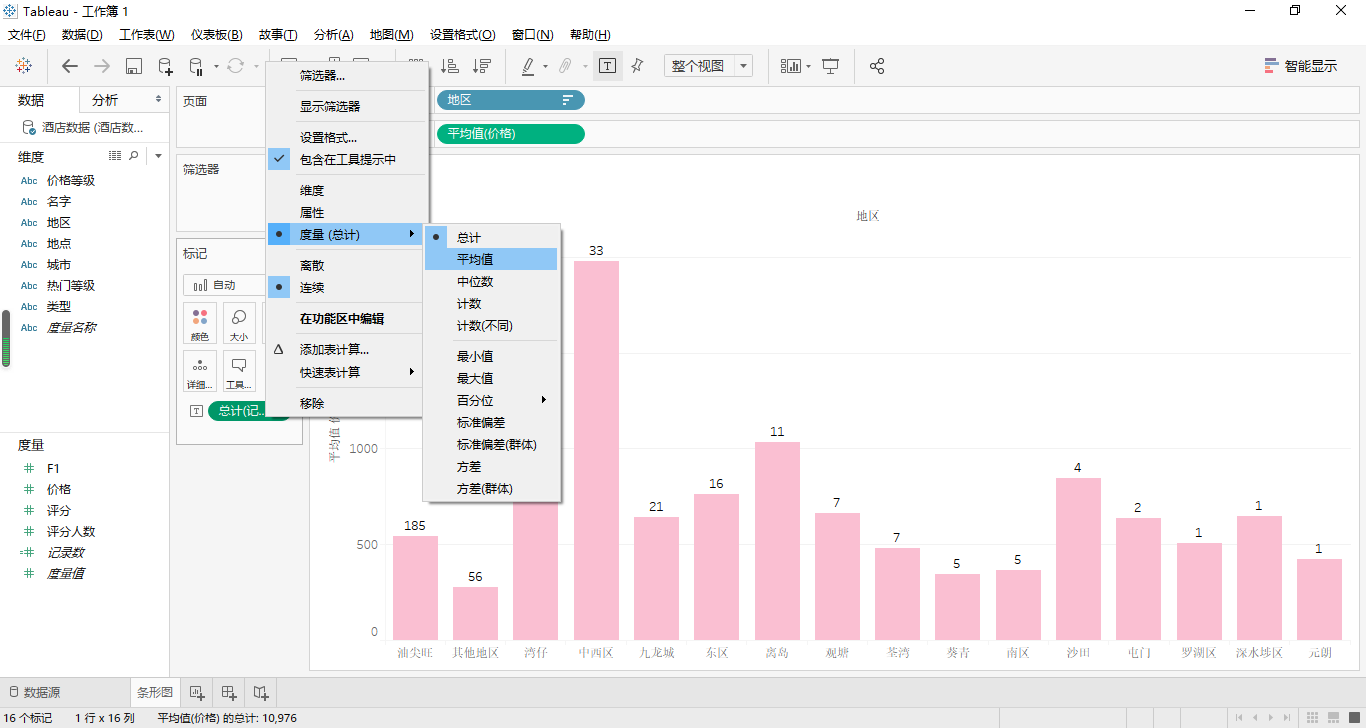
Task: Click the paperclip group members icon
Action: [x=565, y=66]
